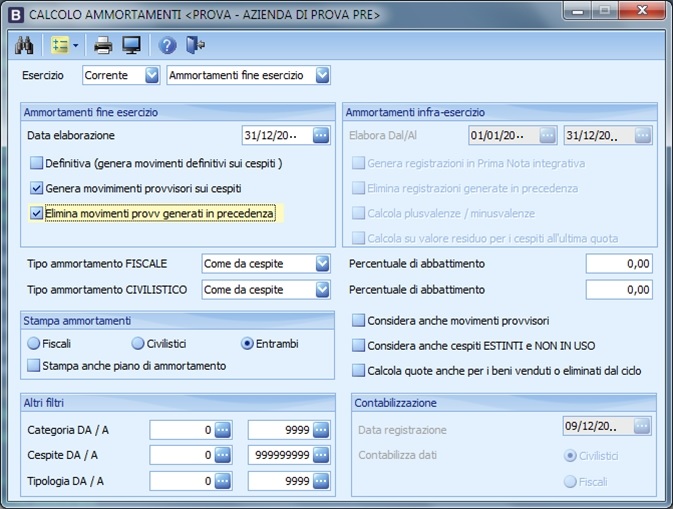The height and width of the screenshot is (509, 673).
Task: Enable Stampa anche piano di ammortamento
Action: point(33,366)
